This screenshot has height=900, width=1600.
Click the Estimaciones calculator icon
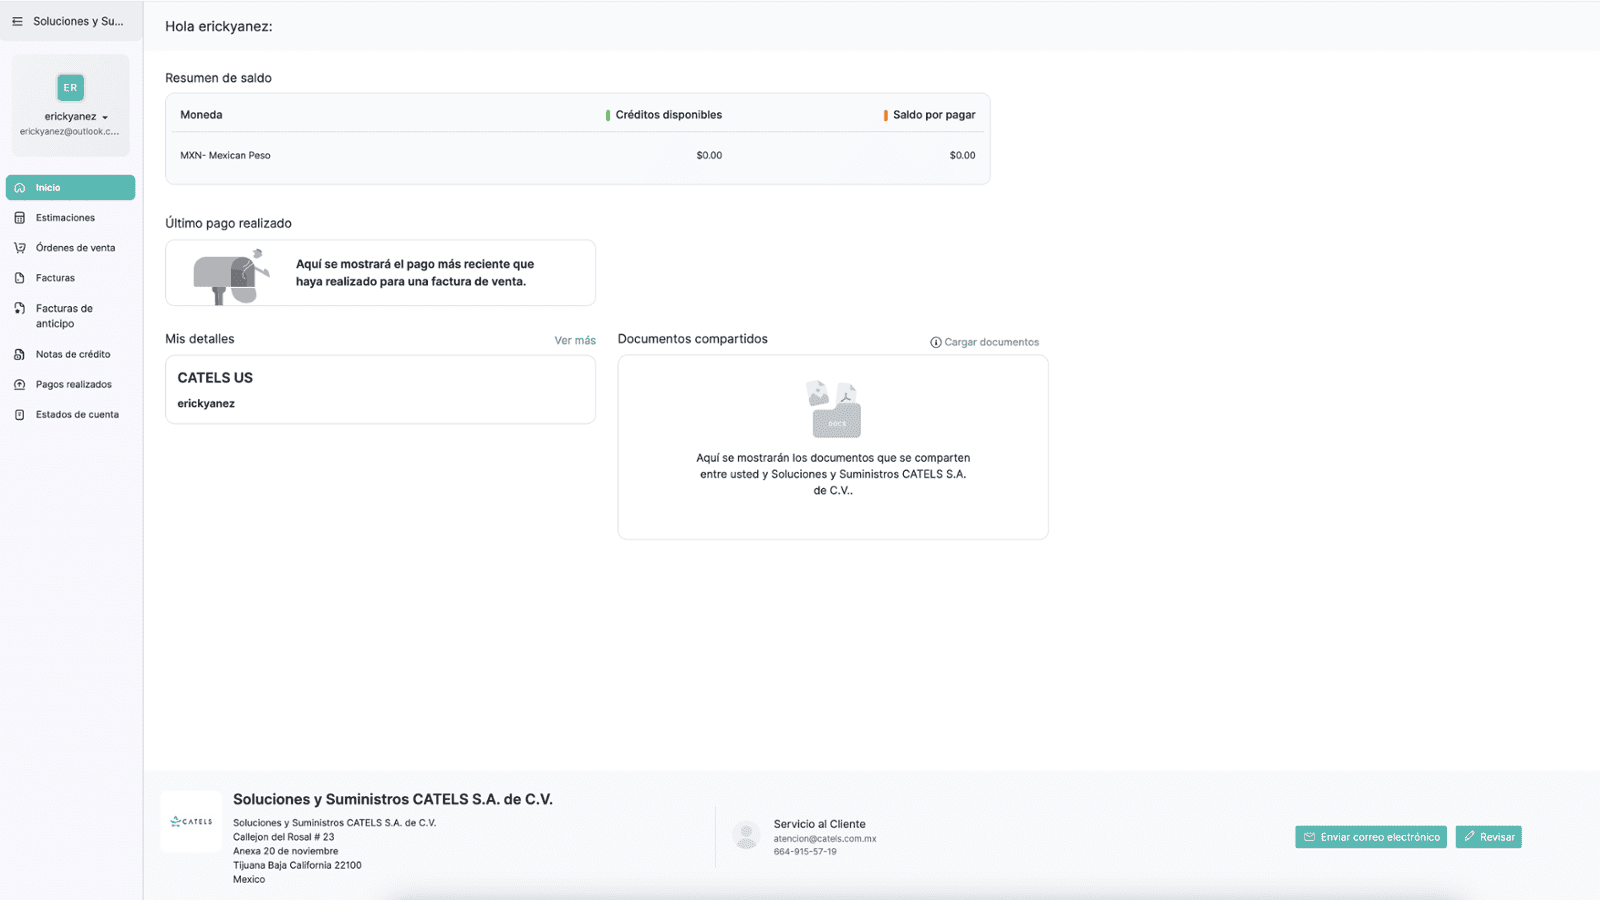click(19, 218)
